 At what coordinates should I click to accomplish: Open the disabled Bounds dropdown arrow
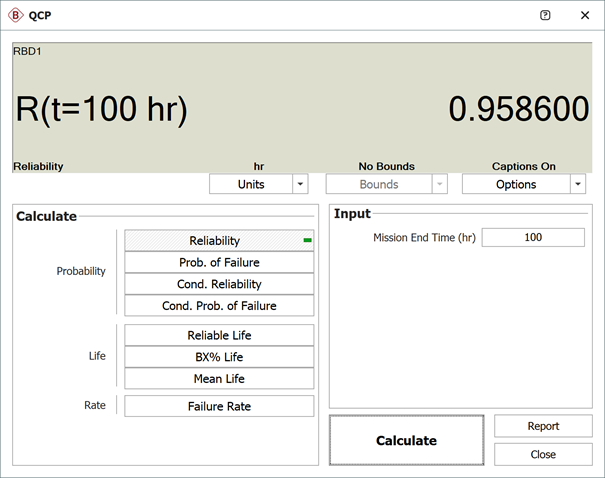click(439, 184)
